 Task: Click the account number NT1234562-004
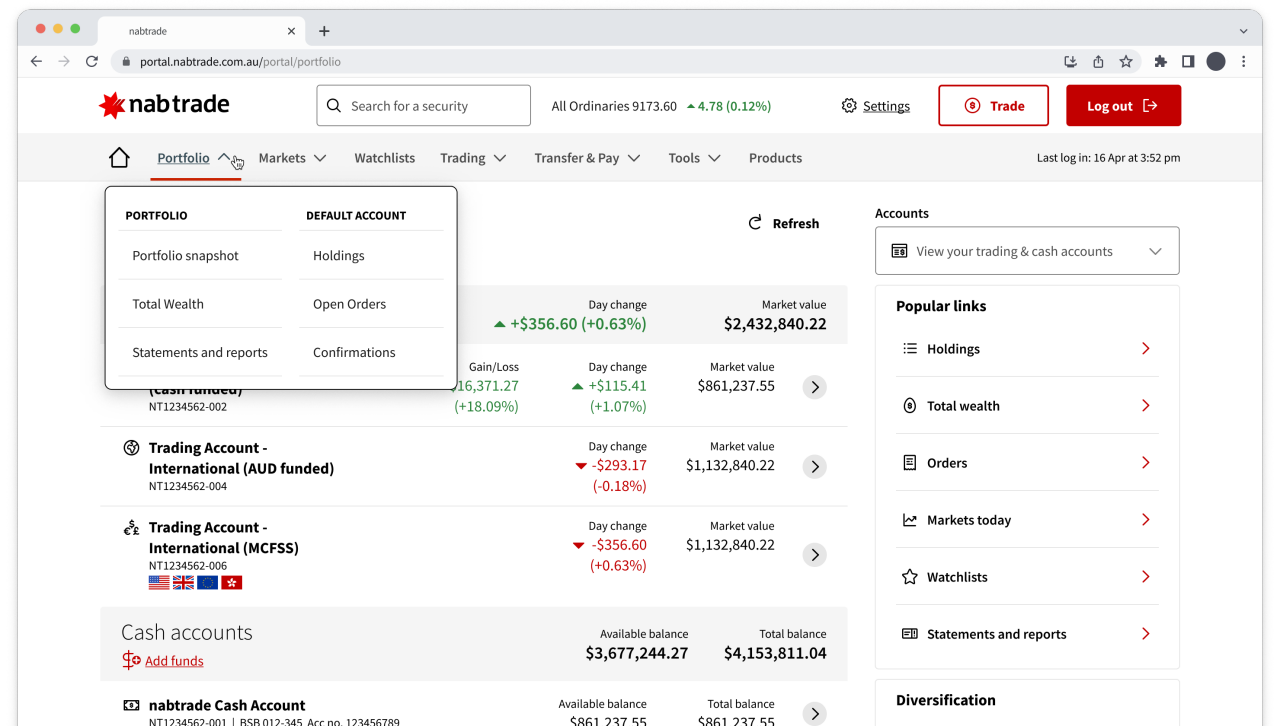click(x=188, y=487)
